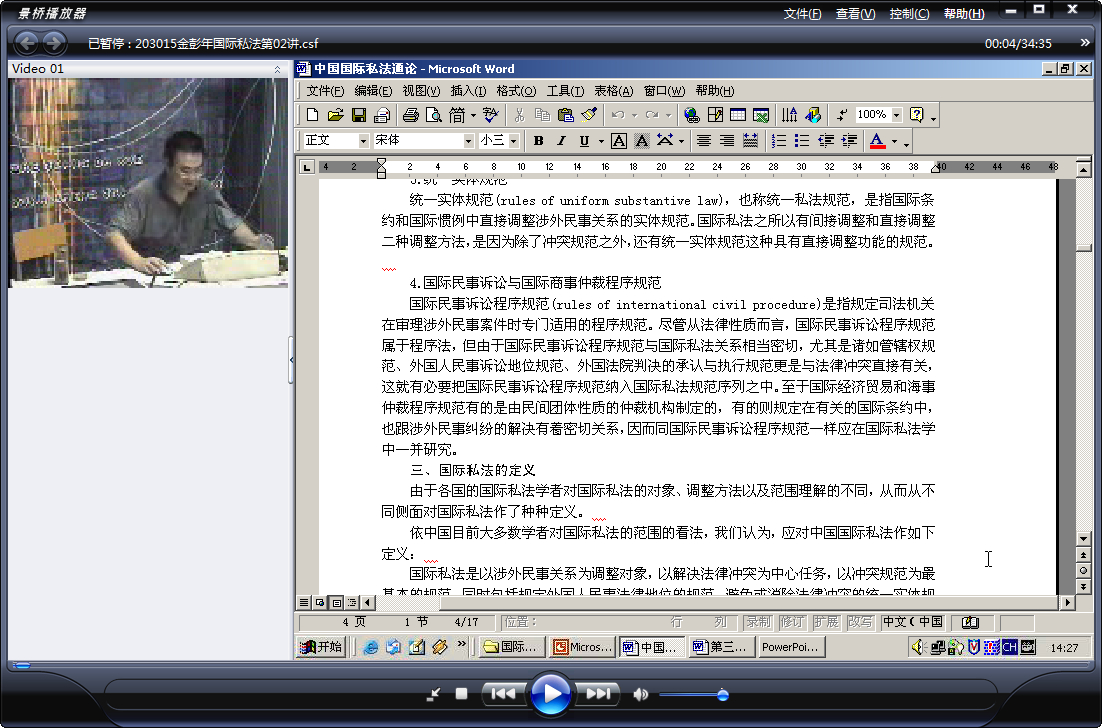1102x728 pixels.
Task: Click the numbered list icon
Action: [x=779, y=141]
